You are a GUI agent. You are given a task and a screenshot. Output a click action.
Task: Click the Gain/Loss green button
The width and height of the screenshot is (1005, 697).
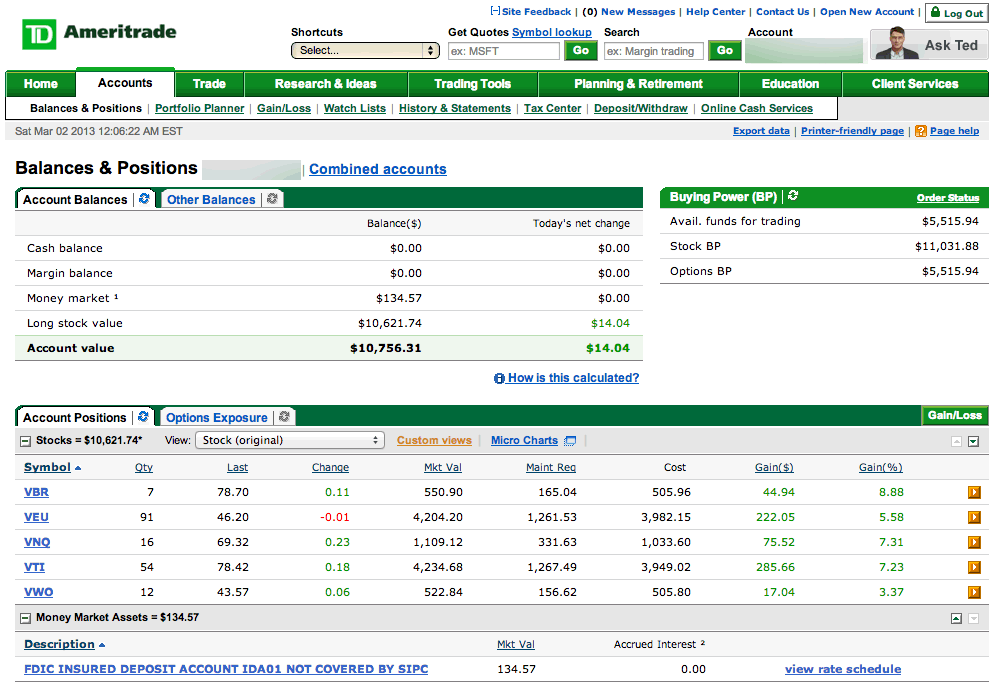(x=955, y=416)
